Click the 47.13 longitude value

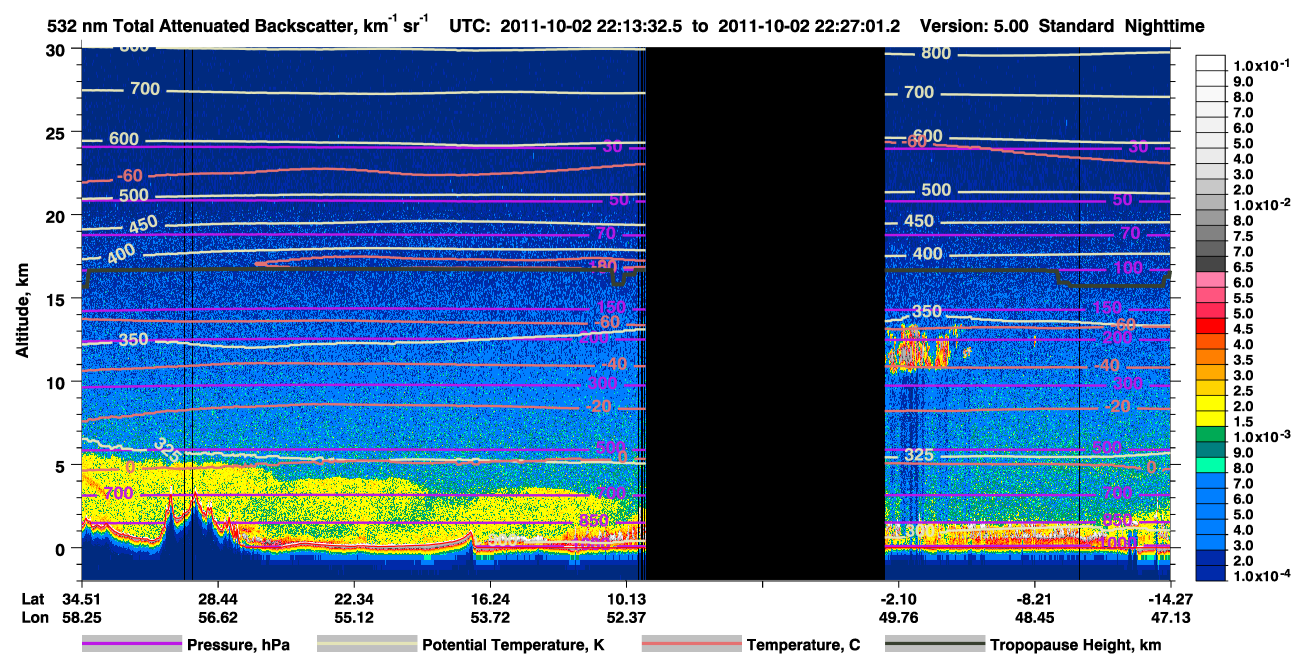pyautogui.click(x=1171, y=617)
